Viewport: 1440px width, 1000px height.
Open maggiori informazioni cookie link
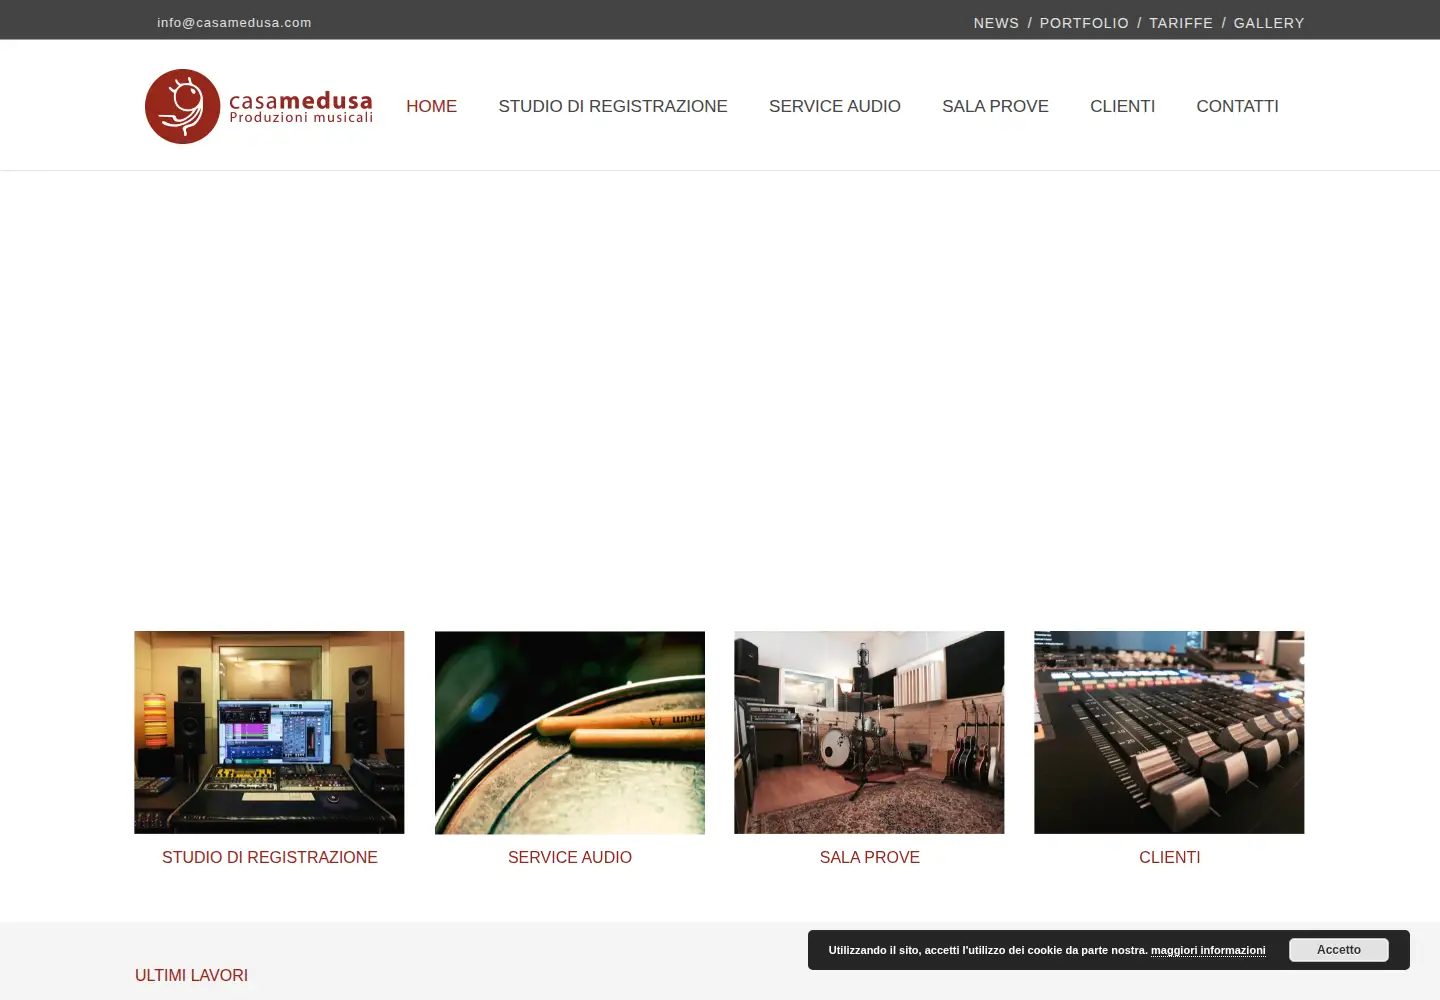click(1208, 950)
